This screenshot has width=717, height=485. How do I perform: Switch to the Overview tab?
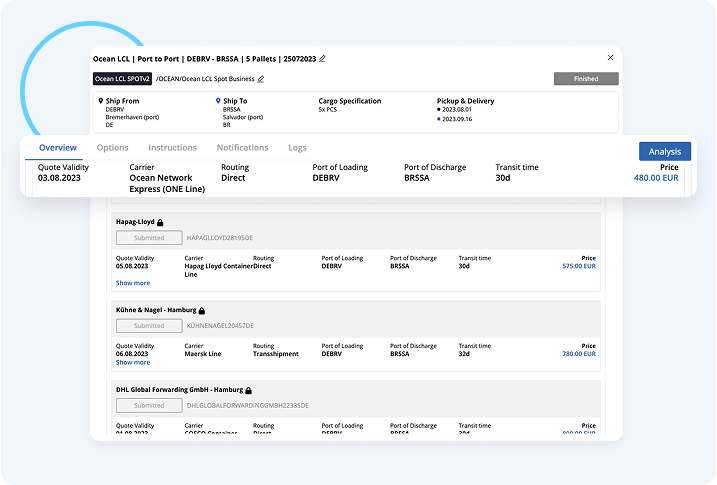click(x=58, y=148)
